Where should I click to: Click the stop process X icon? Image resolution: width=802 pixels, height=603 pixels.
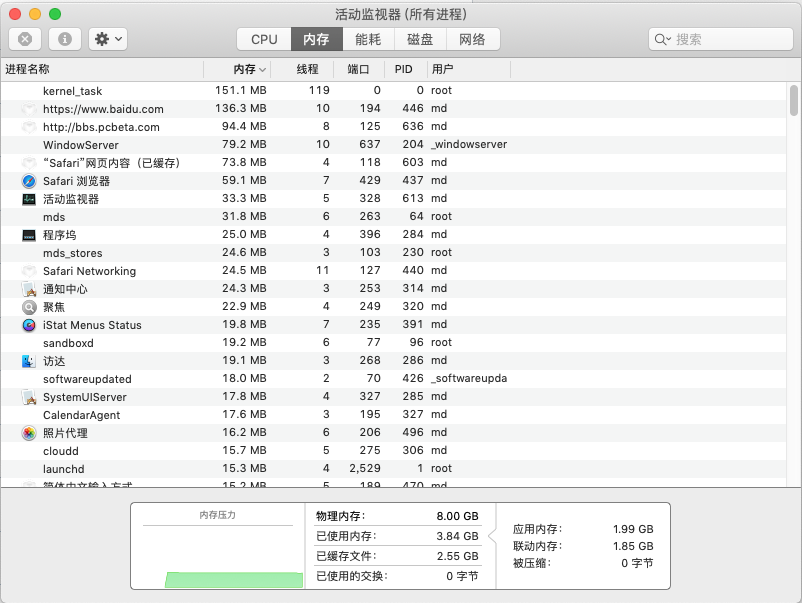pos(25,39)
